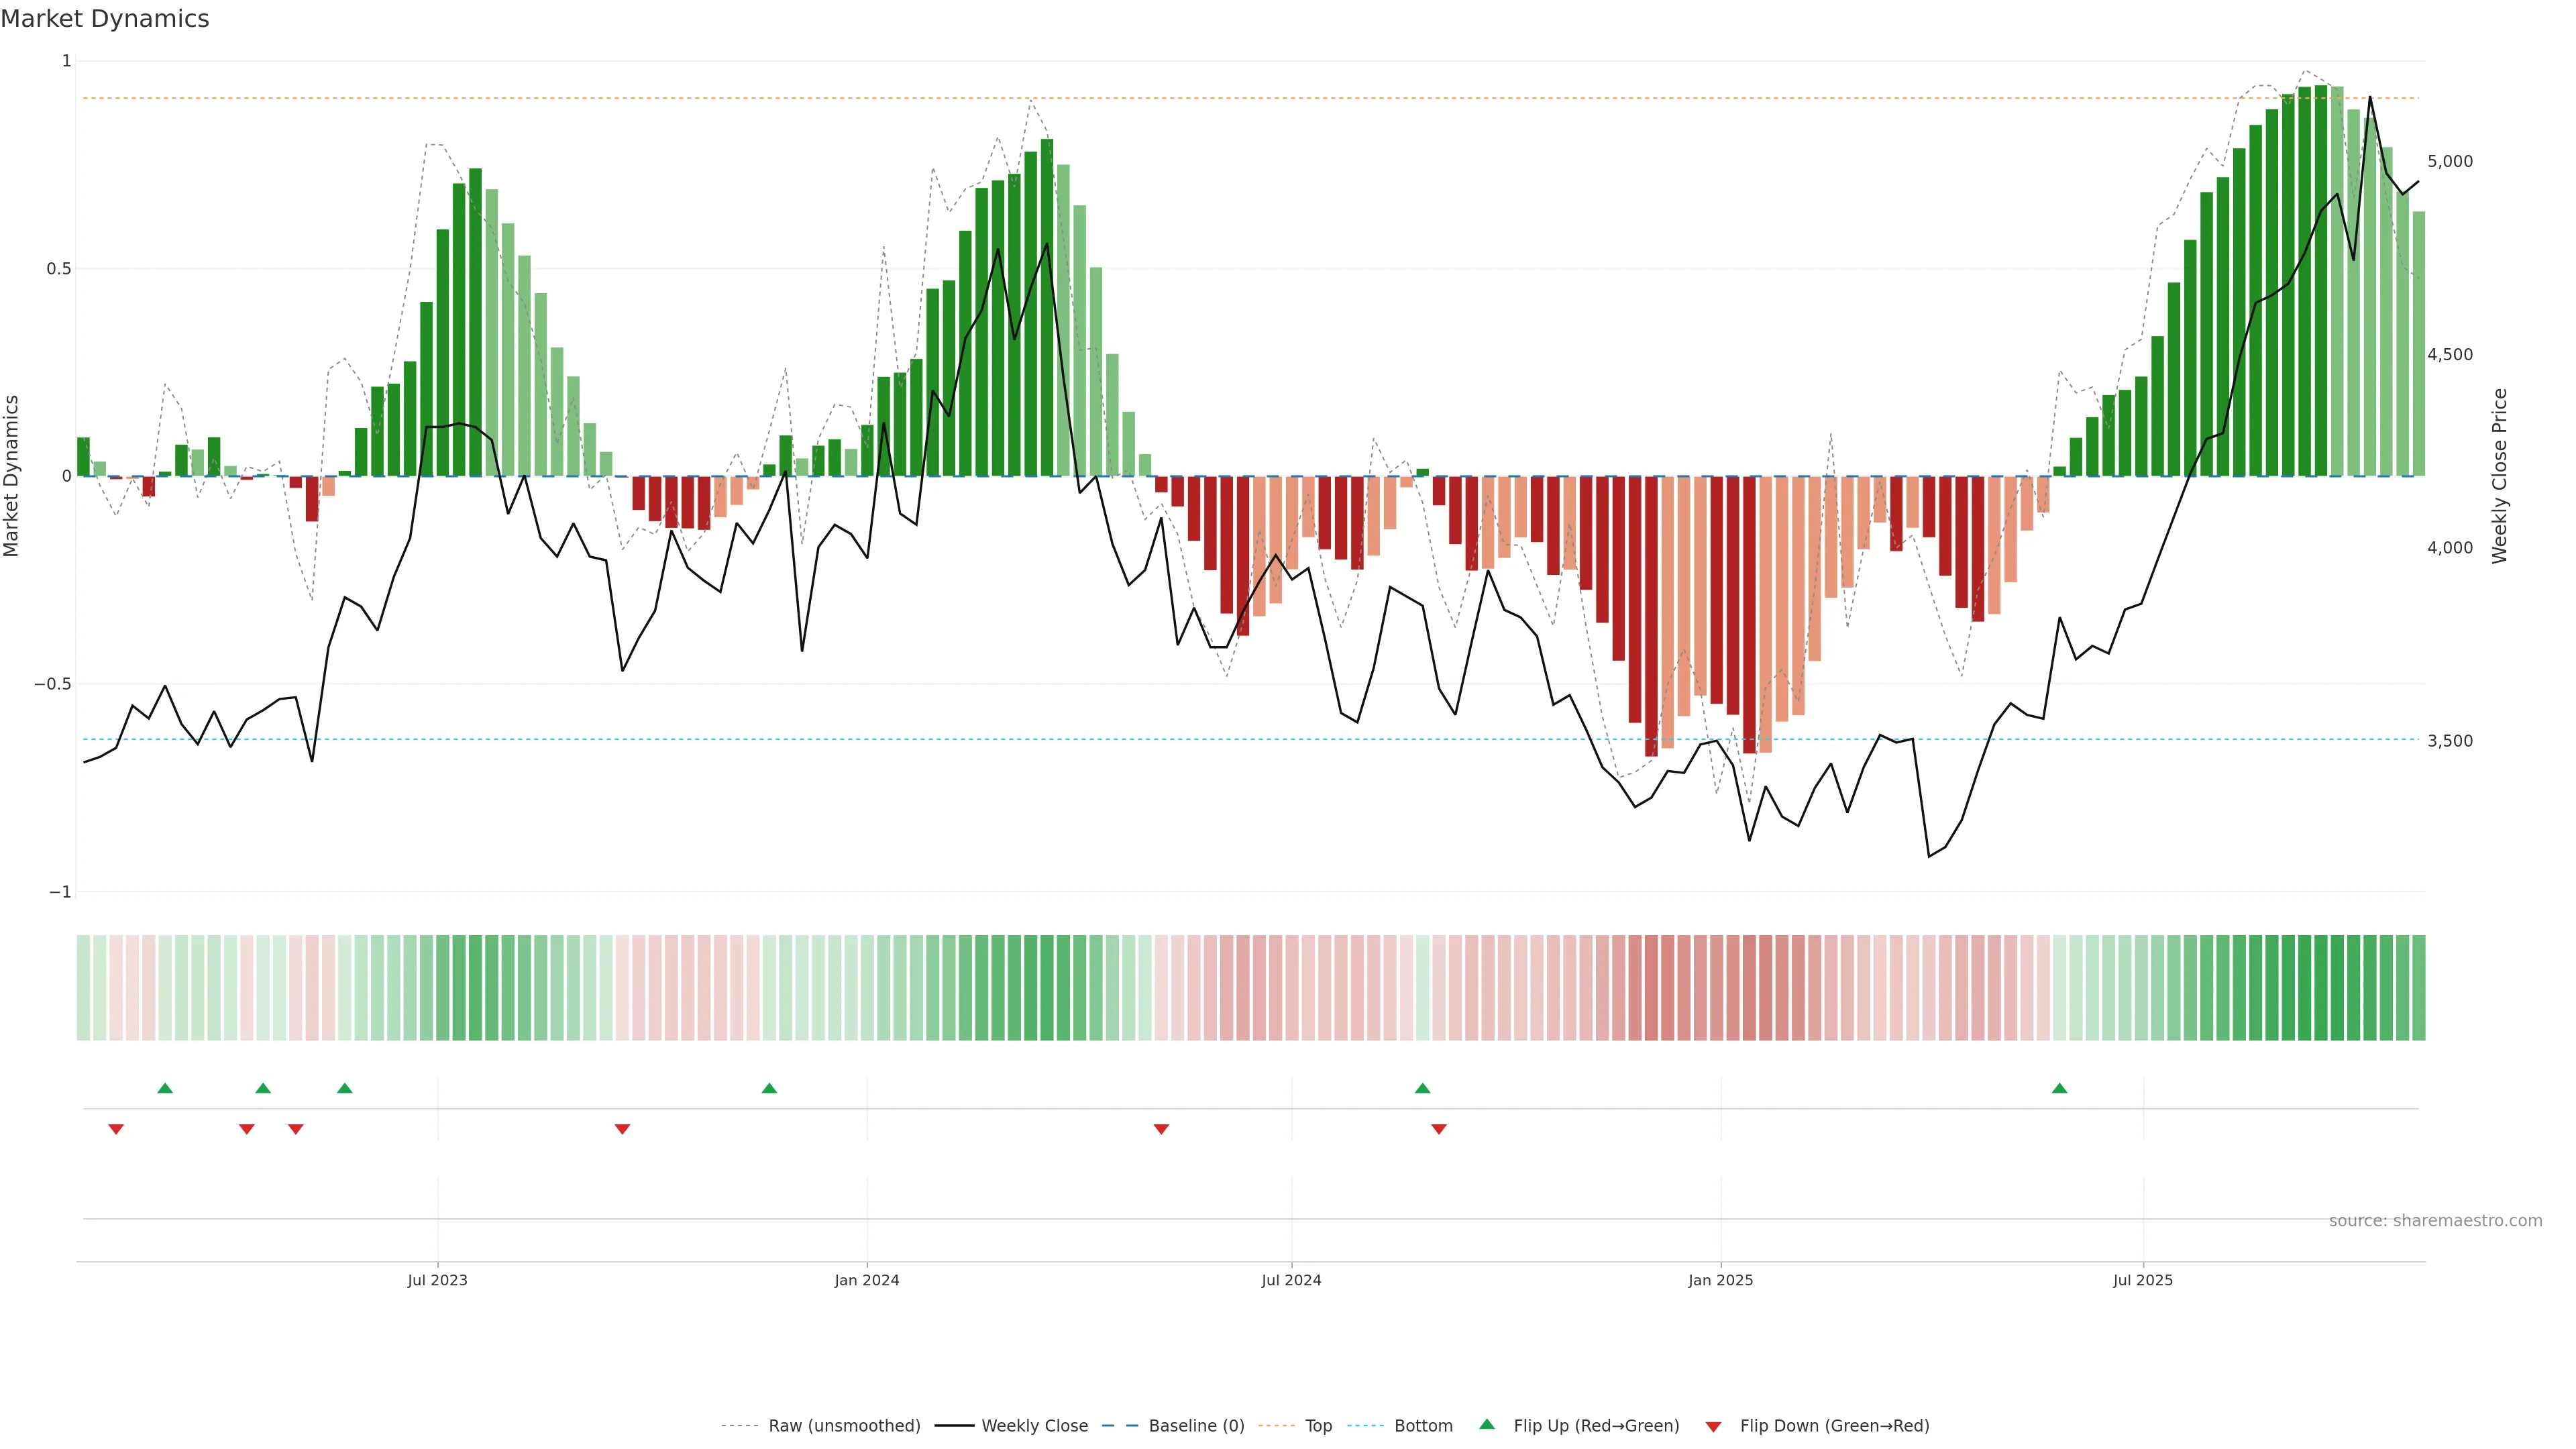Click the Jan 2025 x-axis label

(x=1720, y=1280)
